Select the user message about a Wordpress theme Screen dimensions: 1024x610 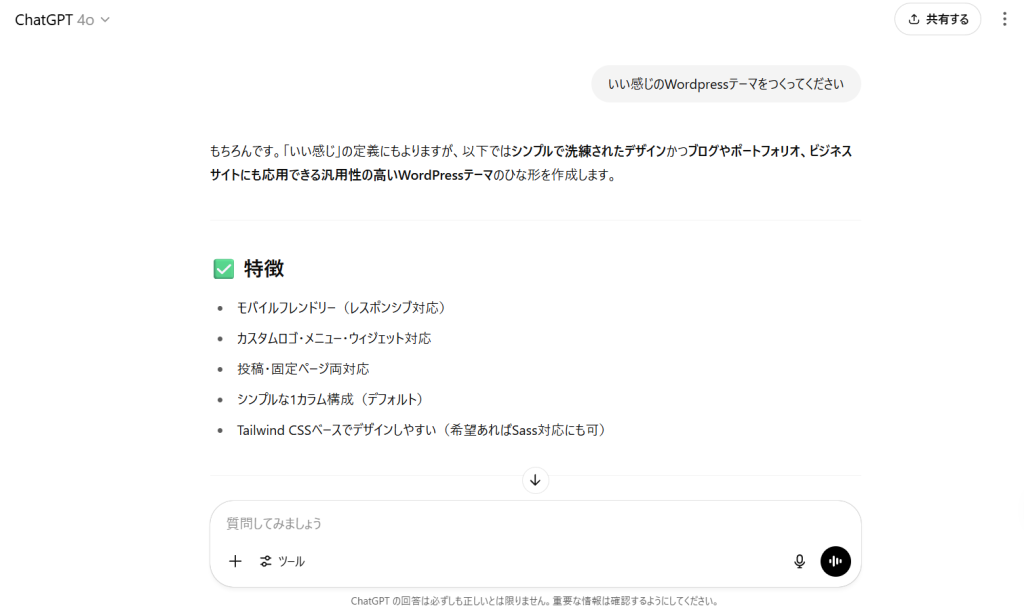point(726,84)
